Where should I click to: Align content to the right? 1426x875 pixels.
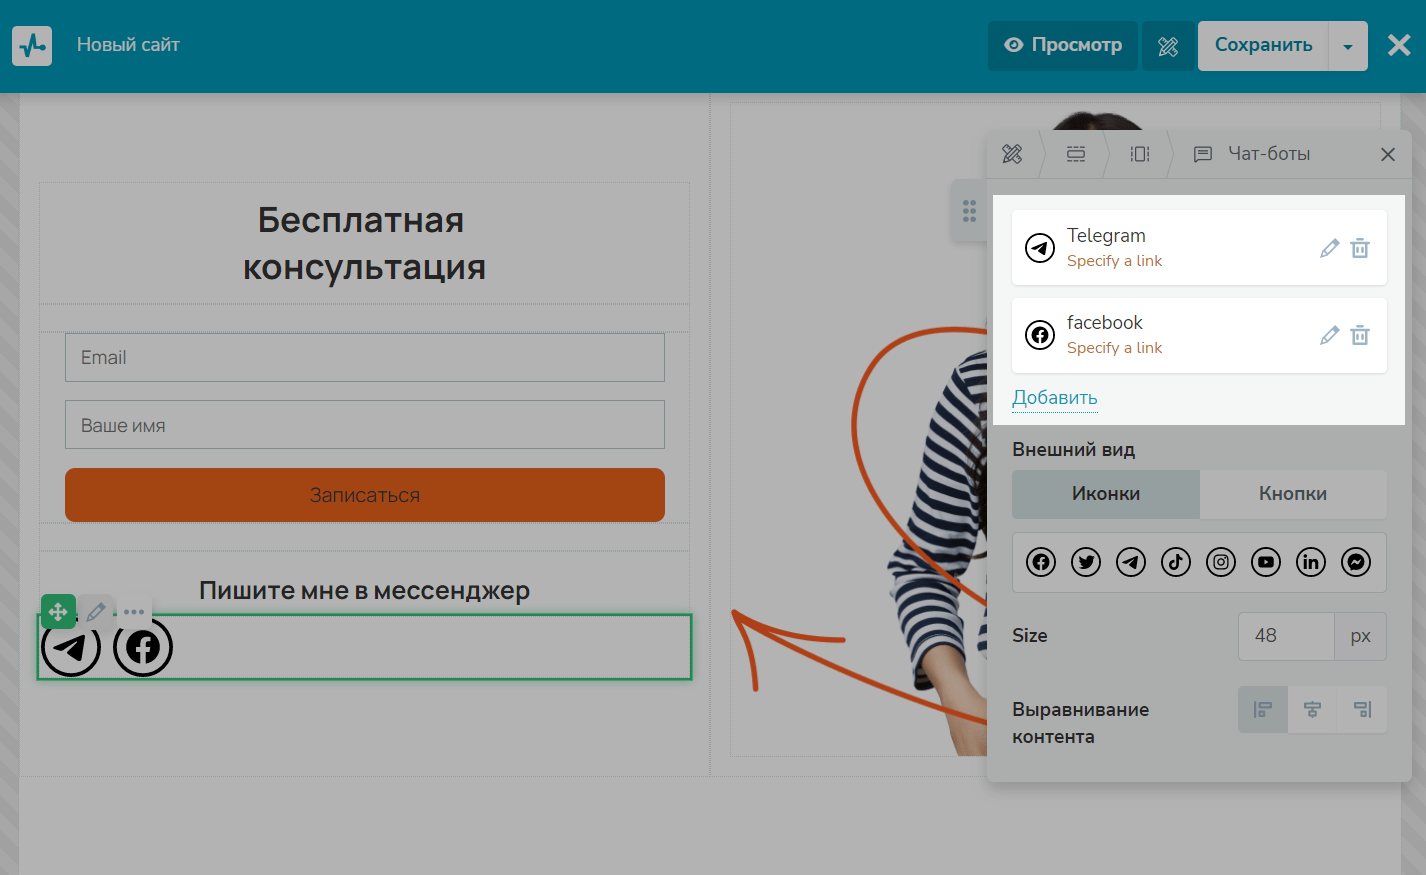click(x=1362, y=710)
